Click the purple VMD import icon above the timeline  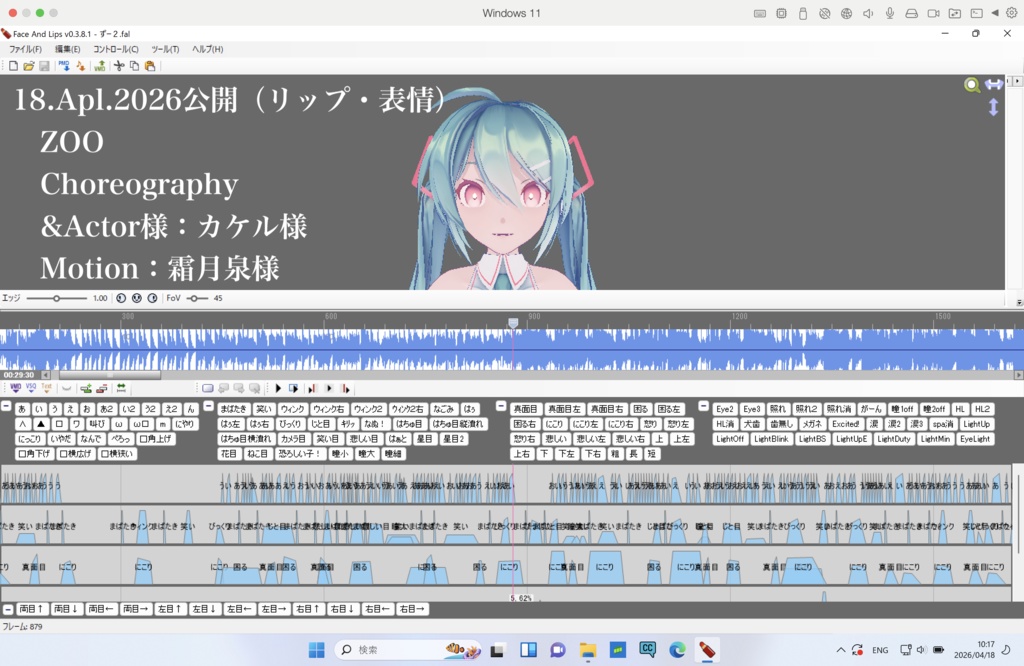[x=16, y=388]
